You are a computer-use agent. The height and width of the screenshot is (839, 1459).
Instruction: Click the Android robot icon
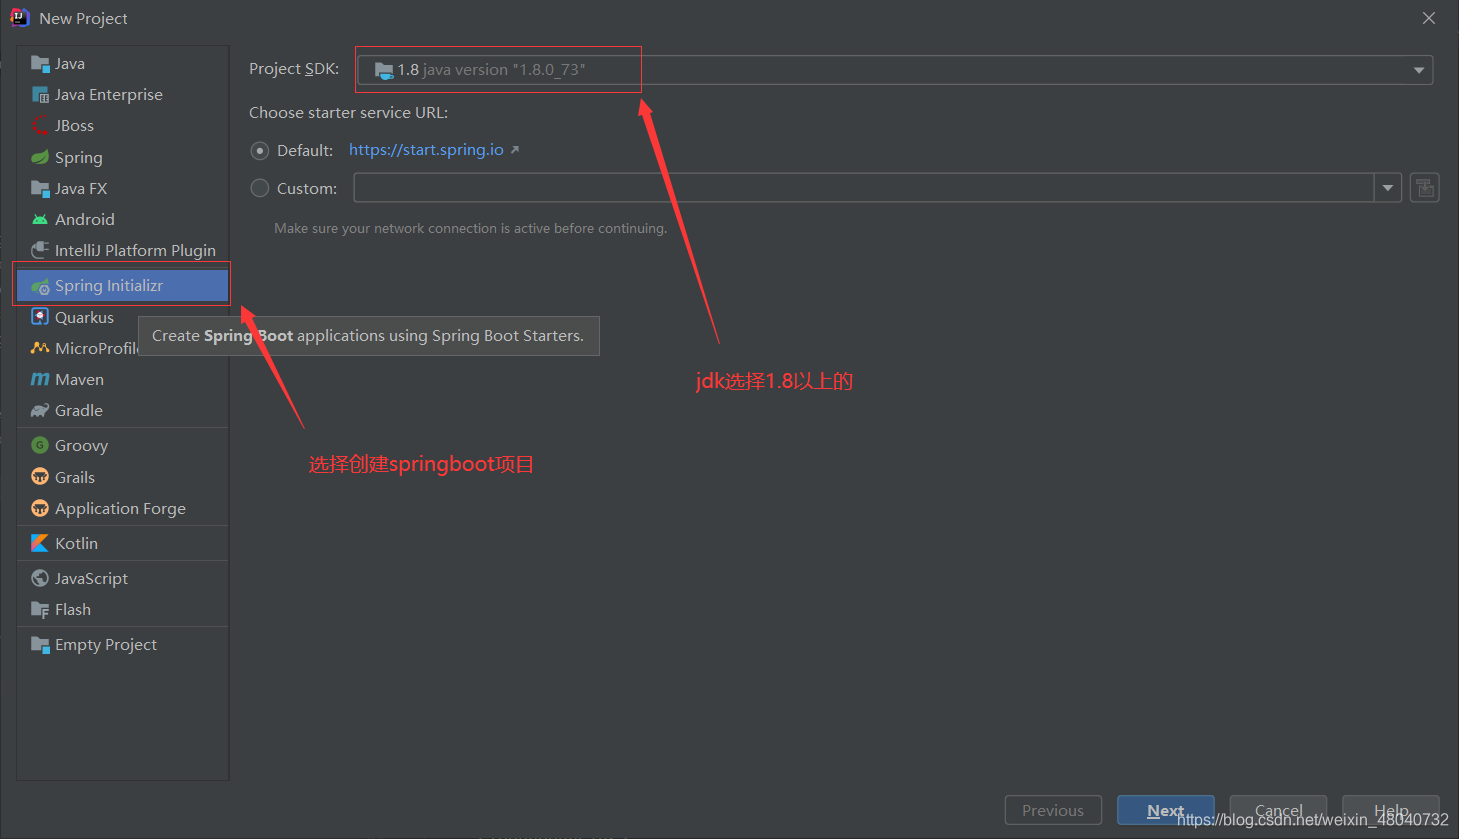tap(40, 219)
